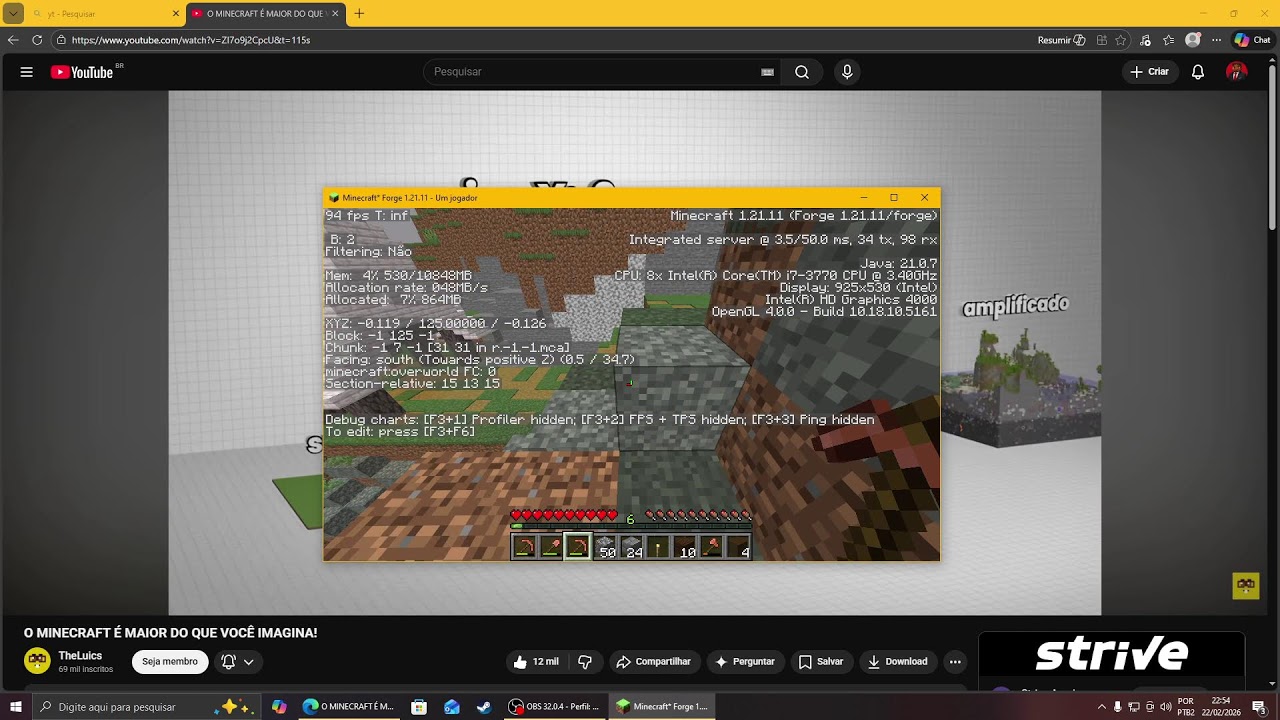This screenshot has height=720, width=1280.
Task: Click the Download button
Action: pos(897,661)
